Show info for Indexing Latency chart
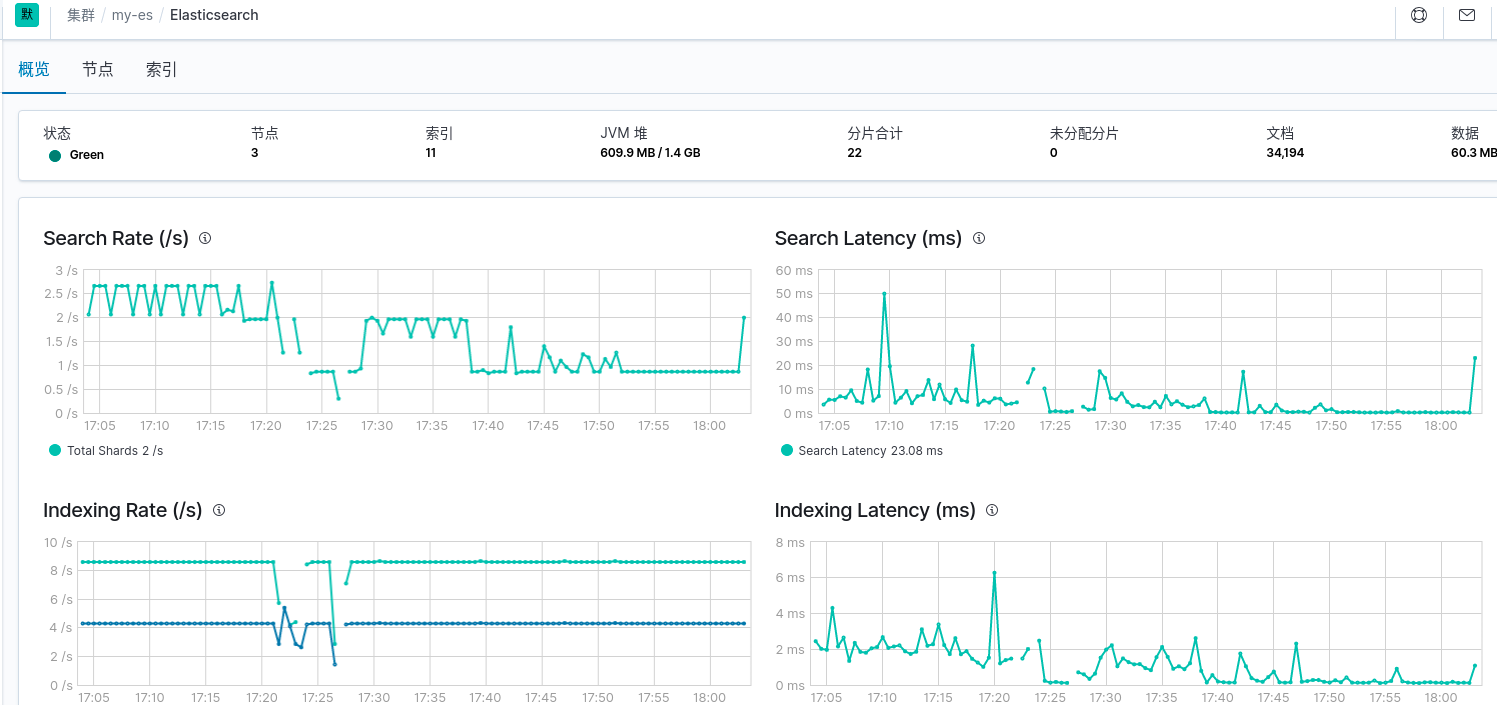The image size is (1497, 705). (x=992, y=510)
